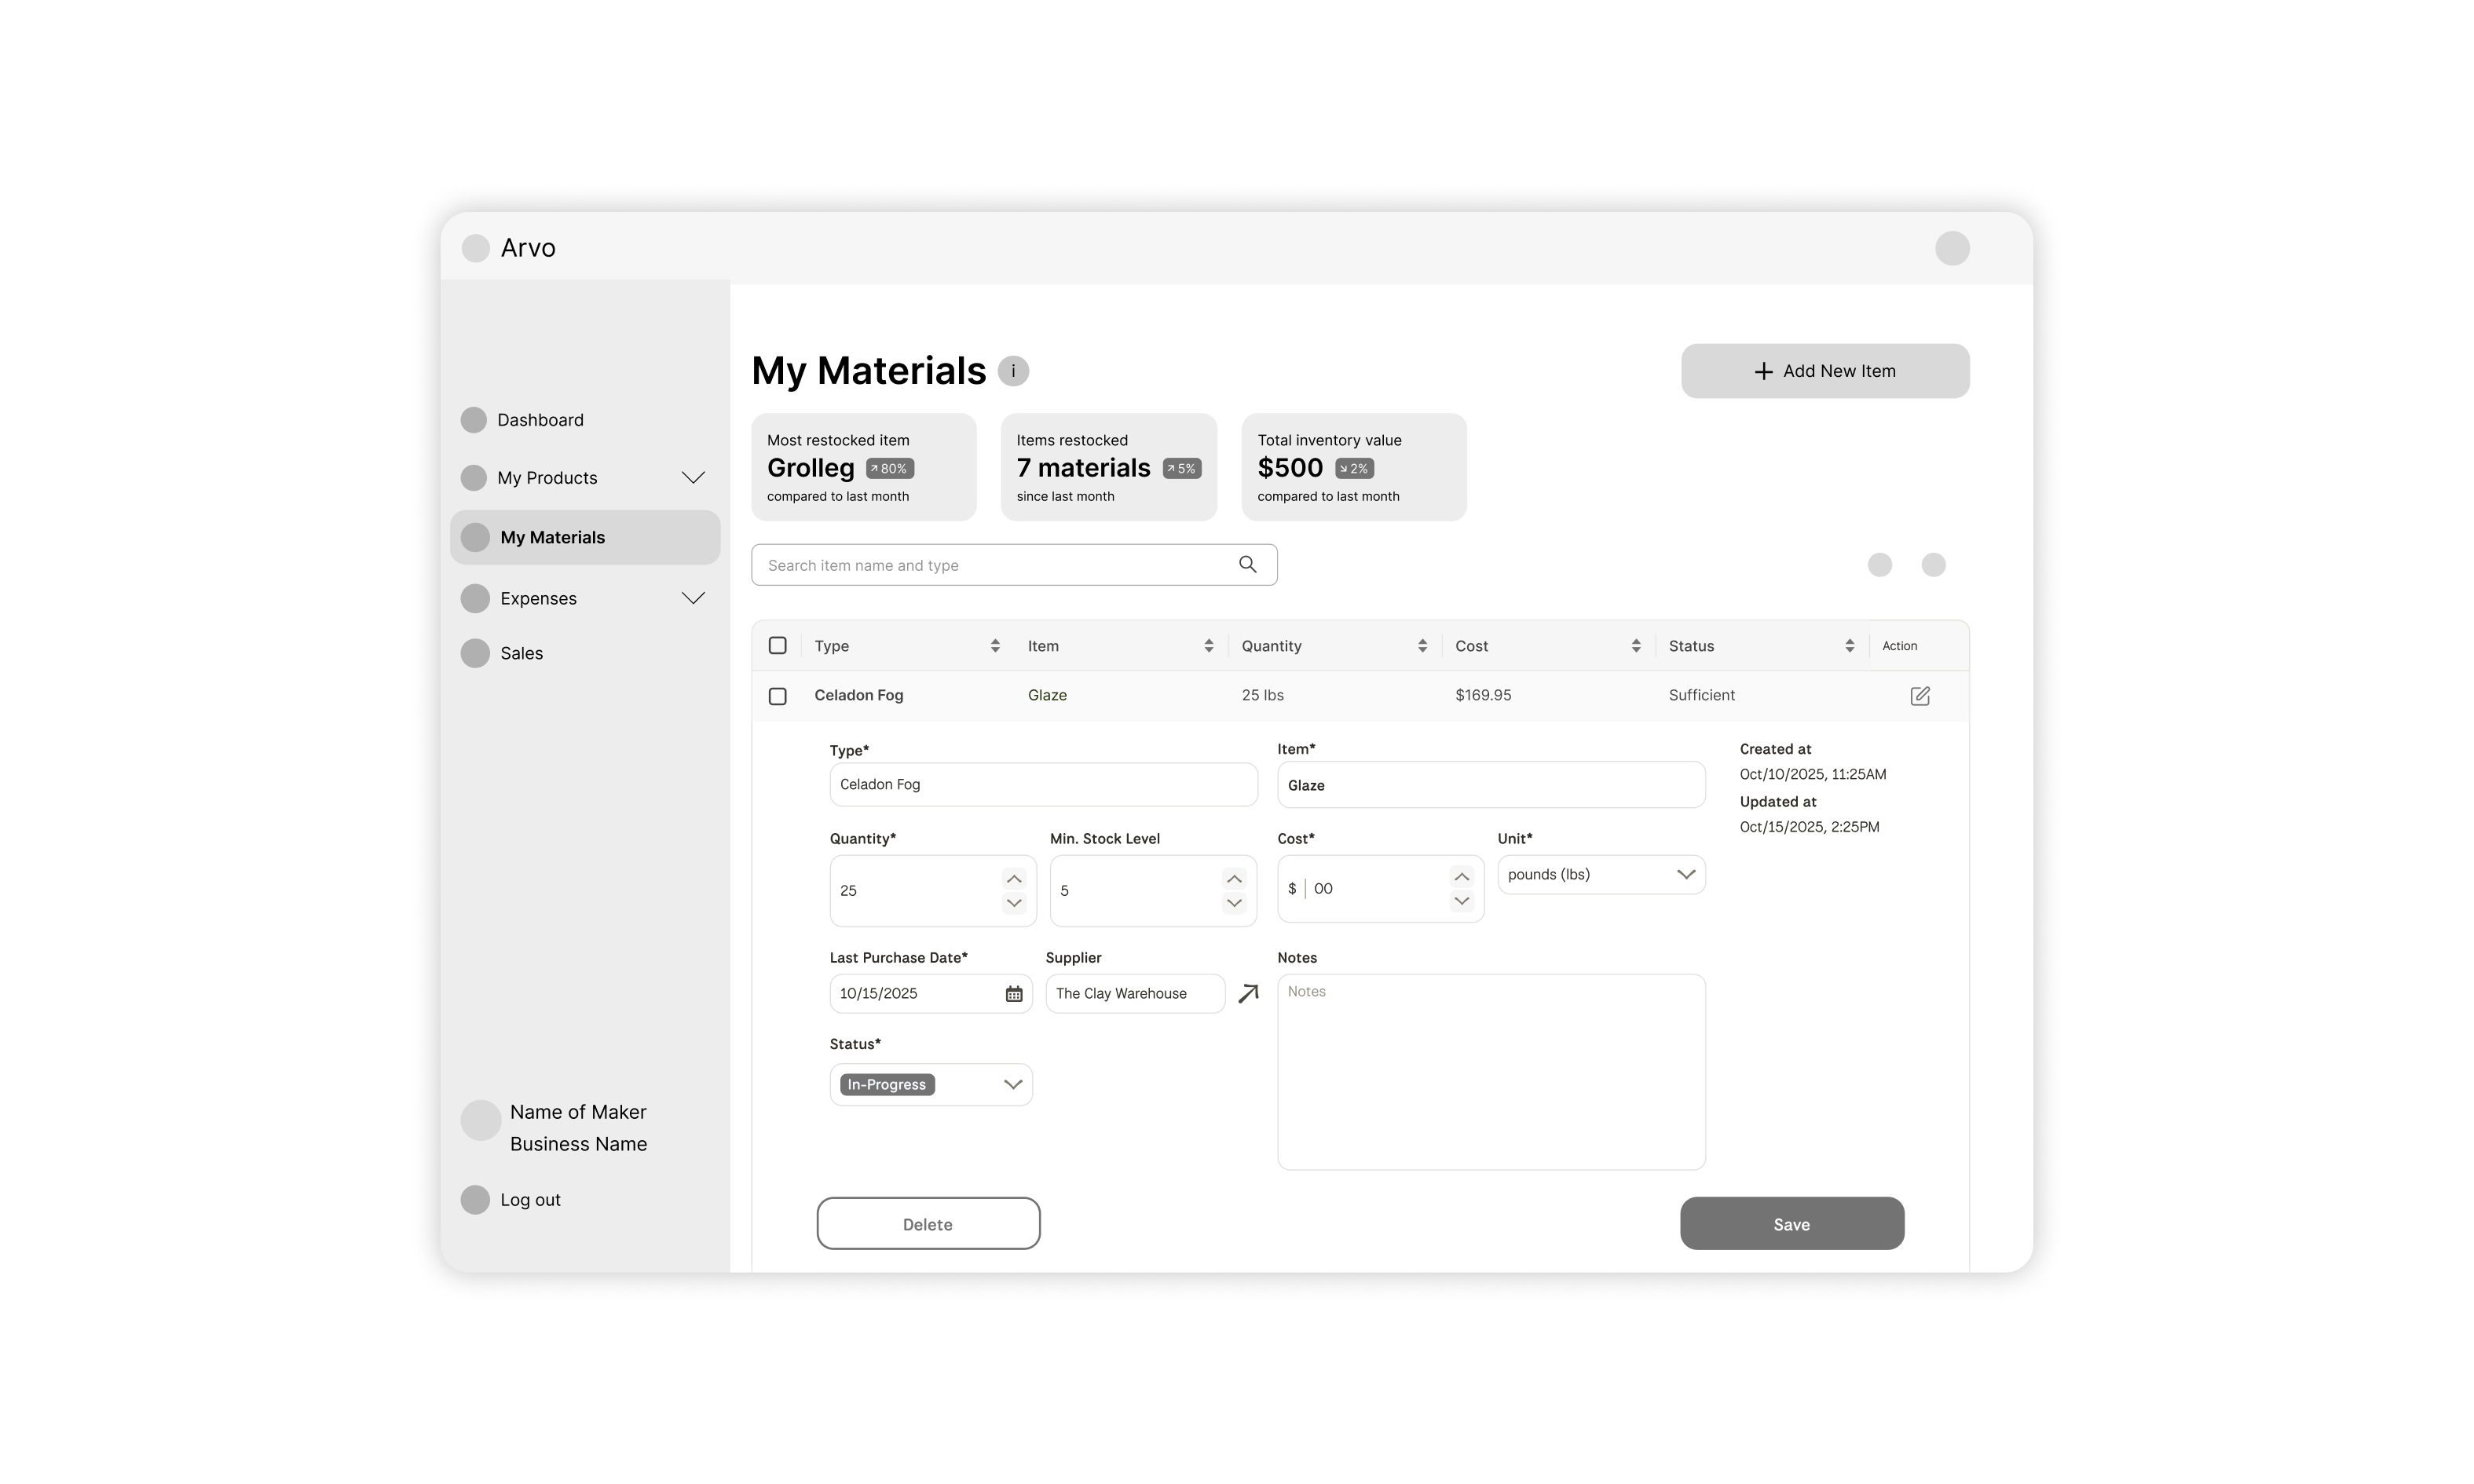Check the Celadon Fog row checkbox
The width and height of the screenshot is (2474, 1484).
pyautogui.click(x=778, y=696)
